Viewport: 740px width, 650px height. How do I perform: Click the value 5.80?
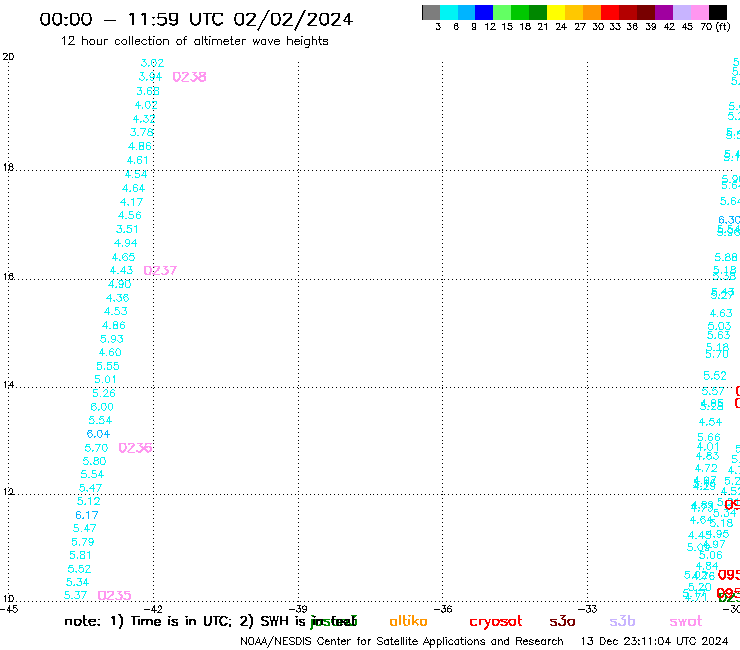tap(94, 461)
